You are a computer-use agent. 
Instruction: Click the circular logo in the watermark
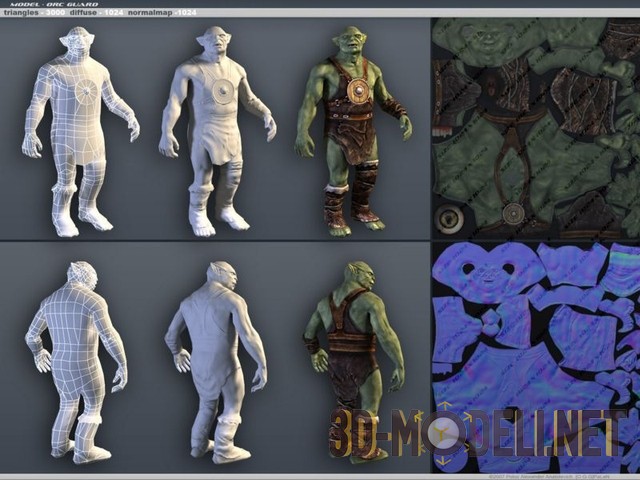click(445, 433)
